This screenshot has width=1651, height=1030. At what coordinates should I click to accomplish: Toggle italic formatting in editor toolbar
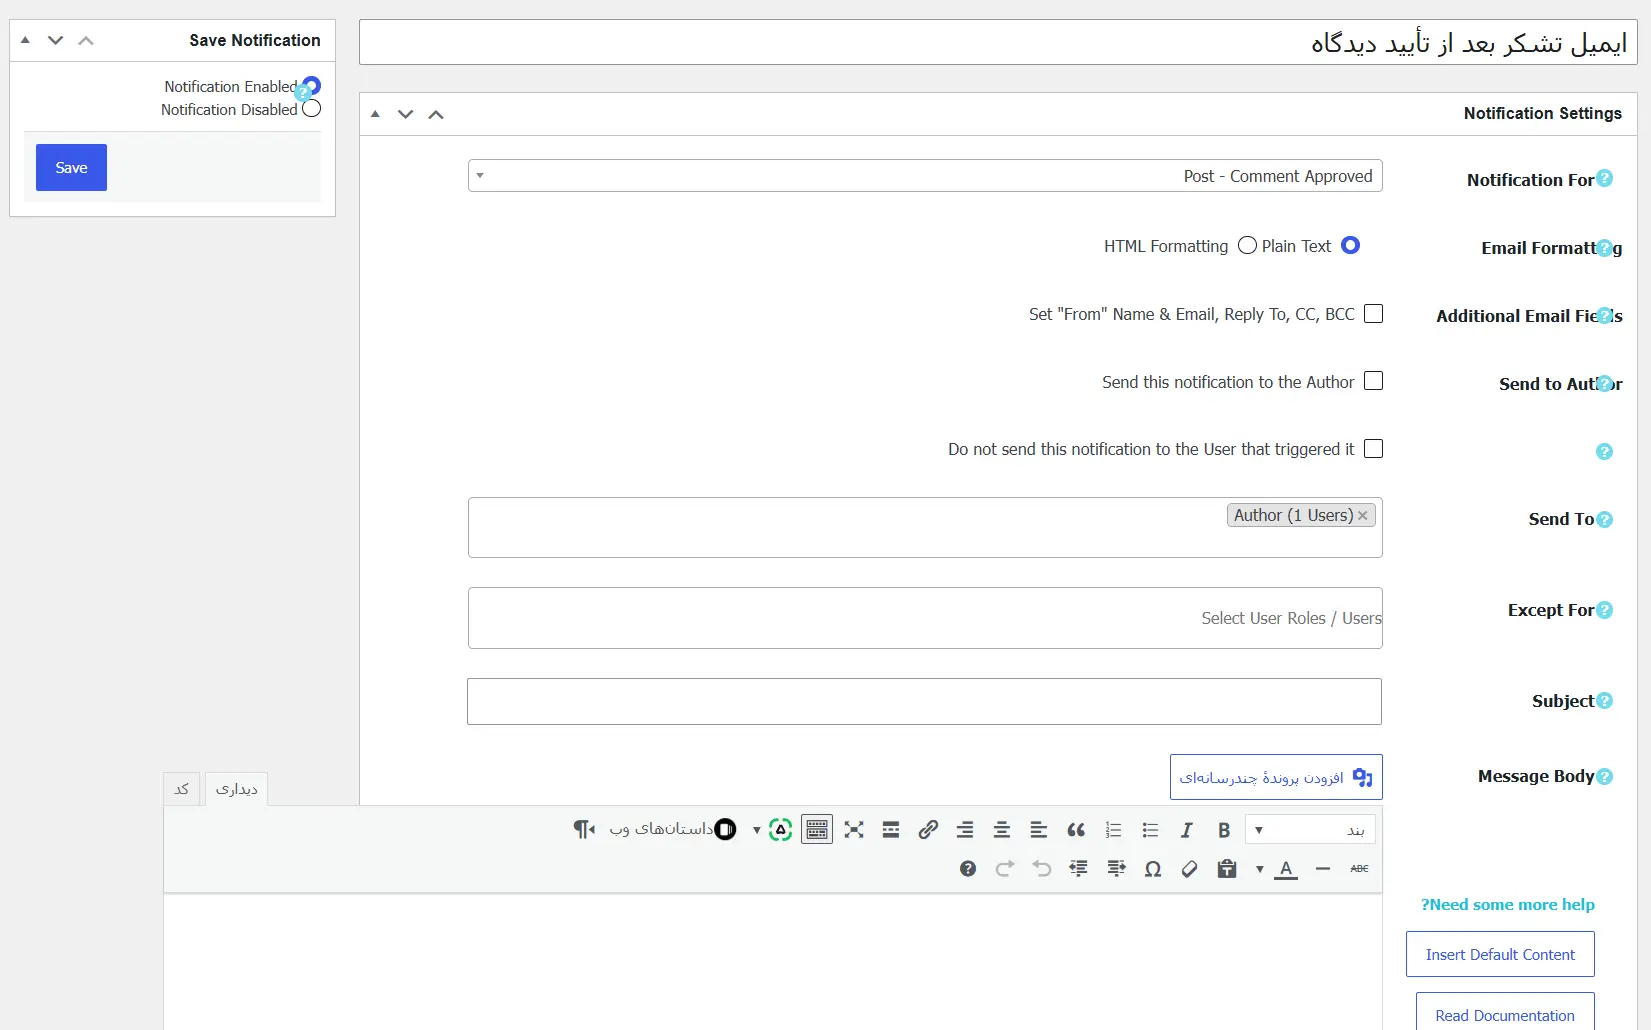1186,830
